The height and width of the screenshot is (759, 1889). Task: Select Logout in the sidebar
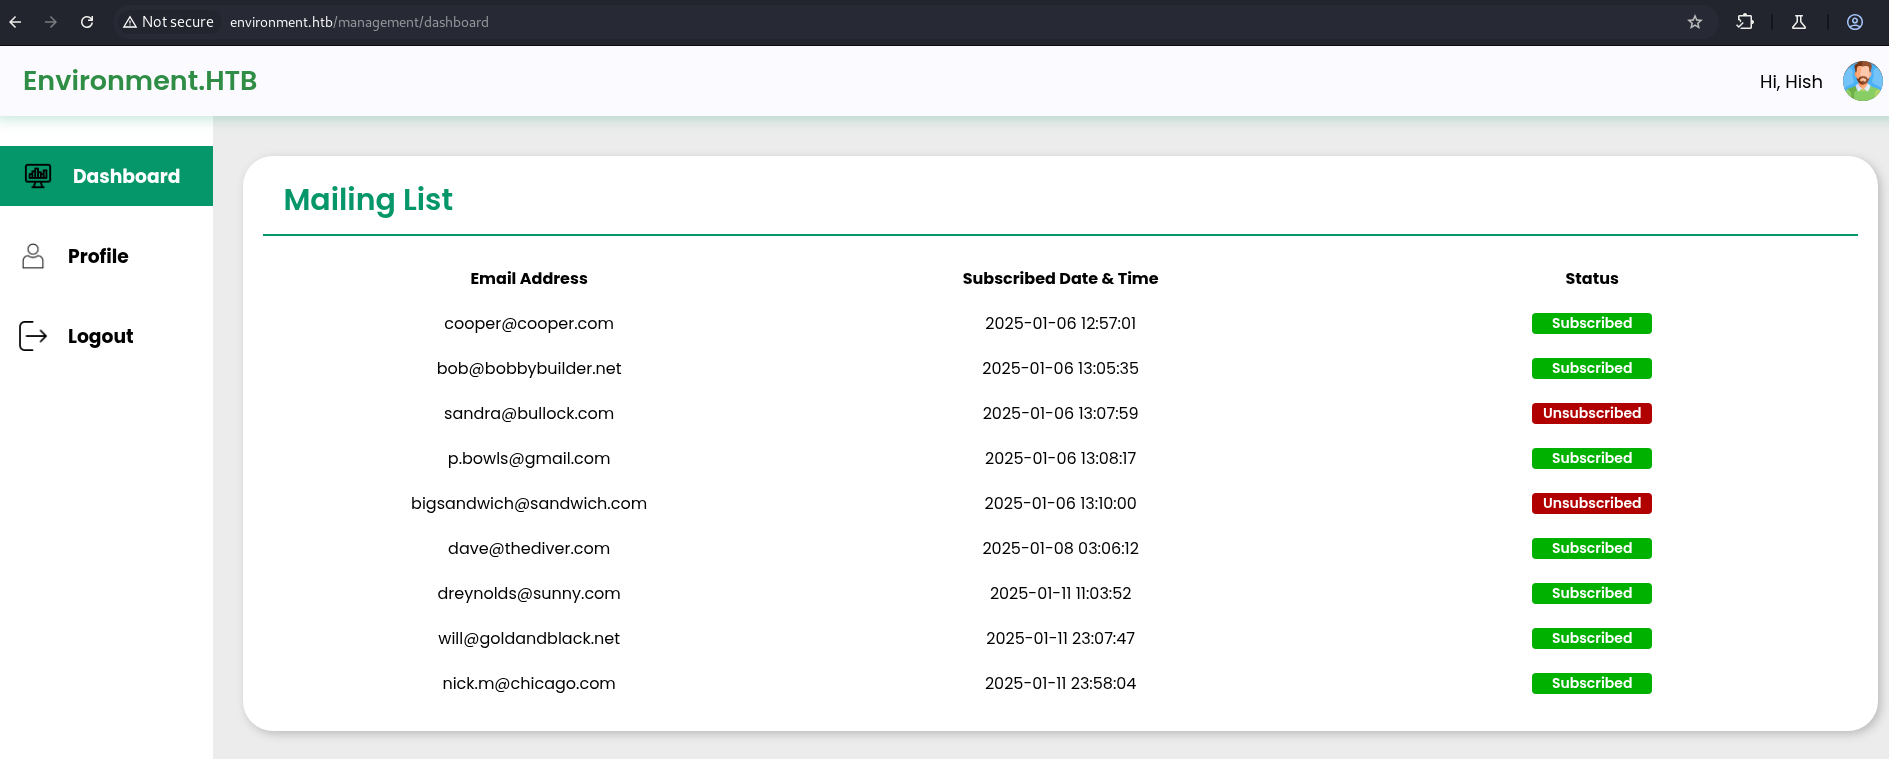(106, 336)
